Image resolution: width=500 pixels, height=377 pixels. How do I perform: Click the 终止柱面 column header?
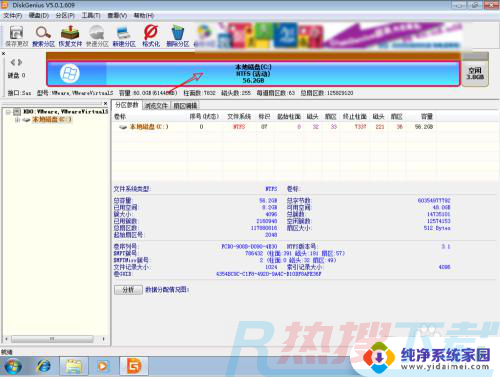point(355,117)
